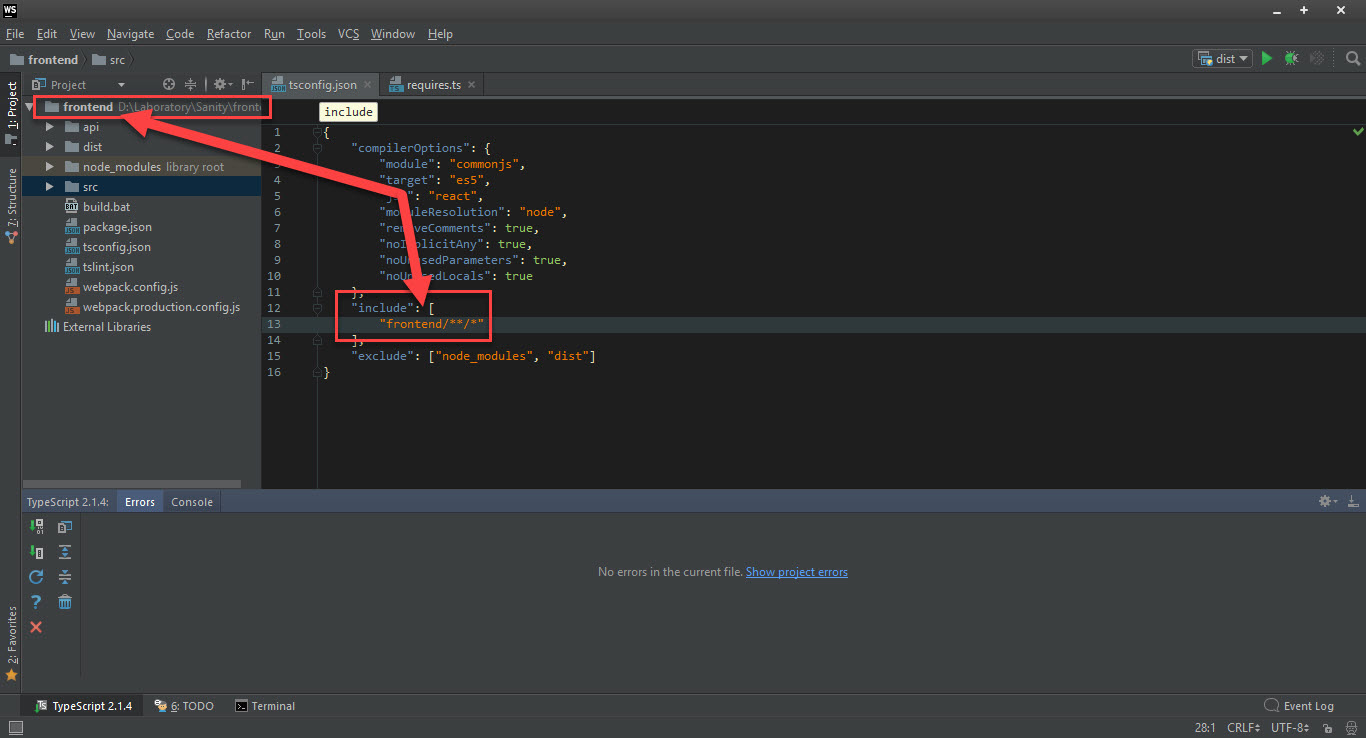Viewport: 1366px width, 738px height.
Task: Collapse all in Project panel toolbar
Action: coord(190,85)
